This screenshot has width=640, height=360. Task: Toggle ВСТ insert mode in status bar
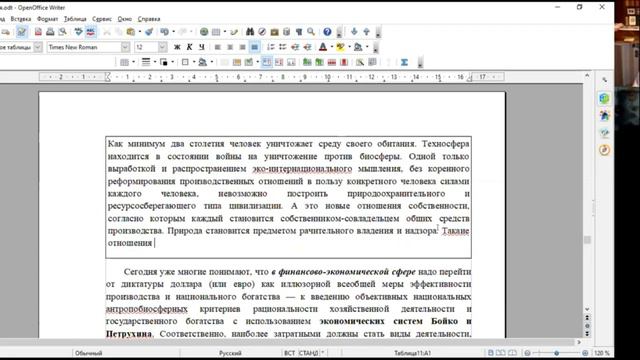point(289,353)
